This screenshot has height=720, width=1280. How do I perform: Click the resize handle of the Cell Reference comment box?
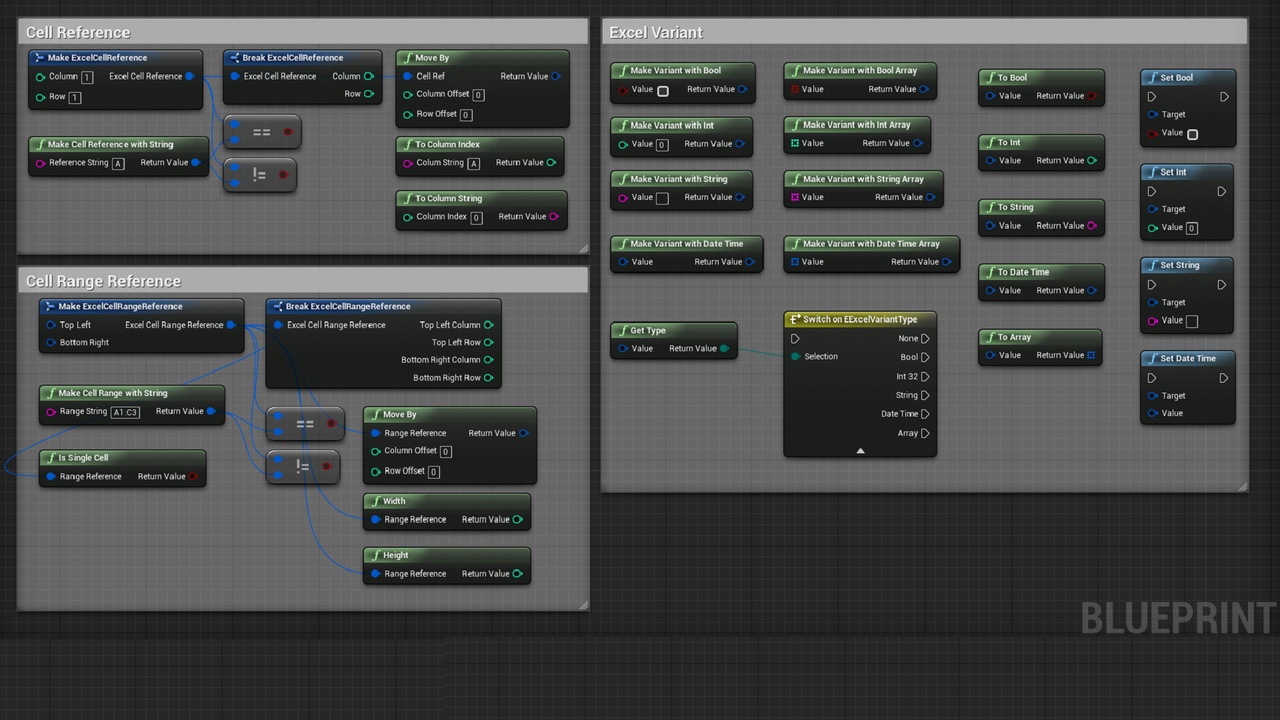click(x=584, y=248)
